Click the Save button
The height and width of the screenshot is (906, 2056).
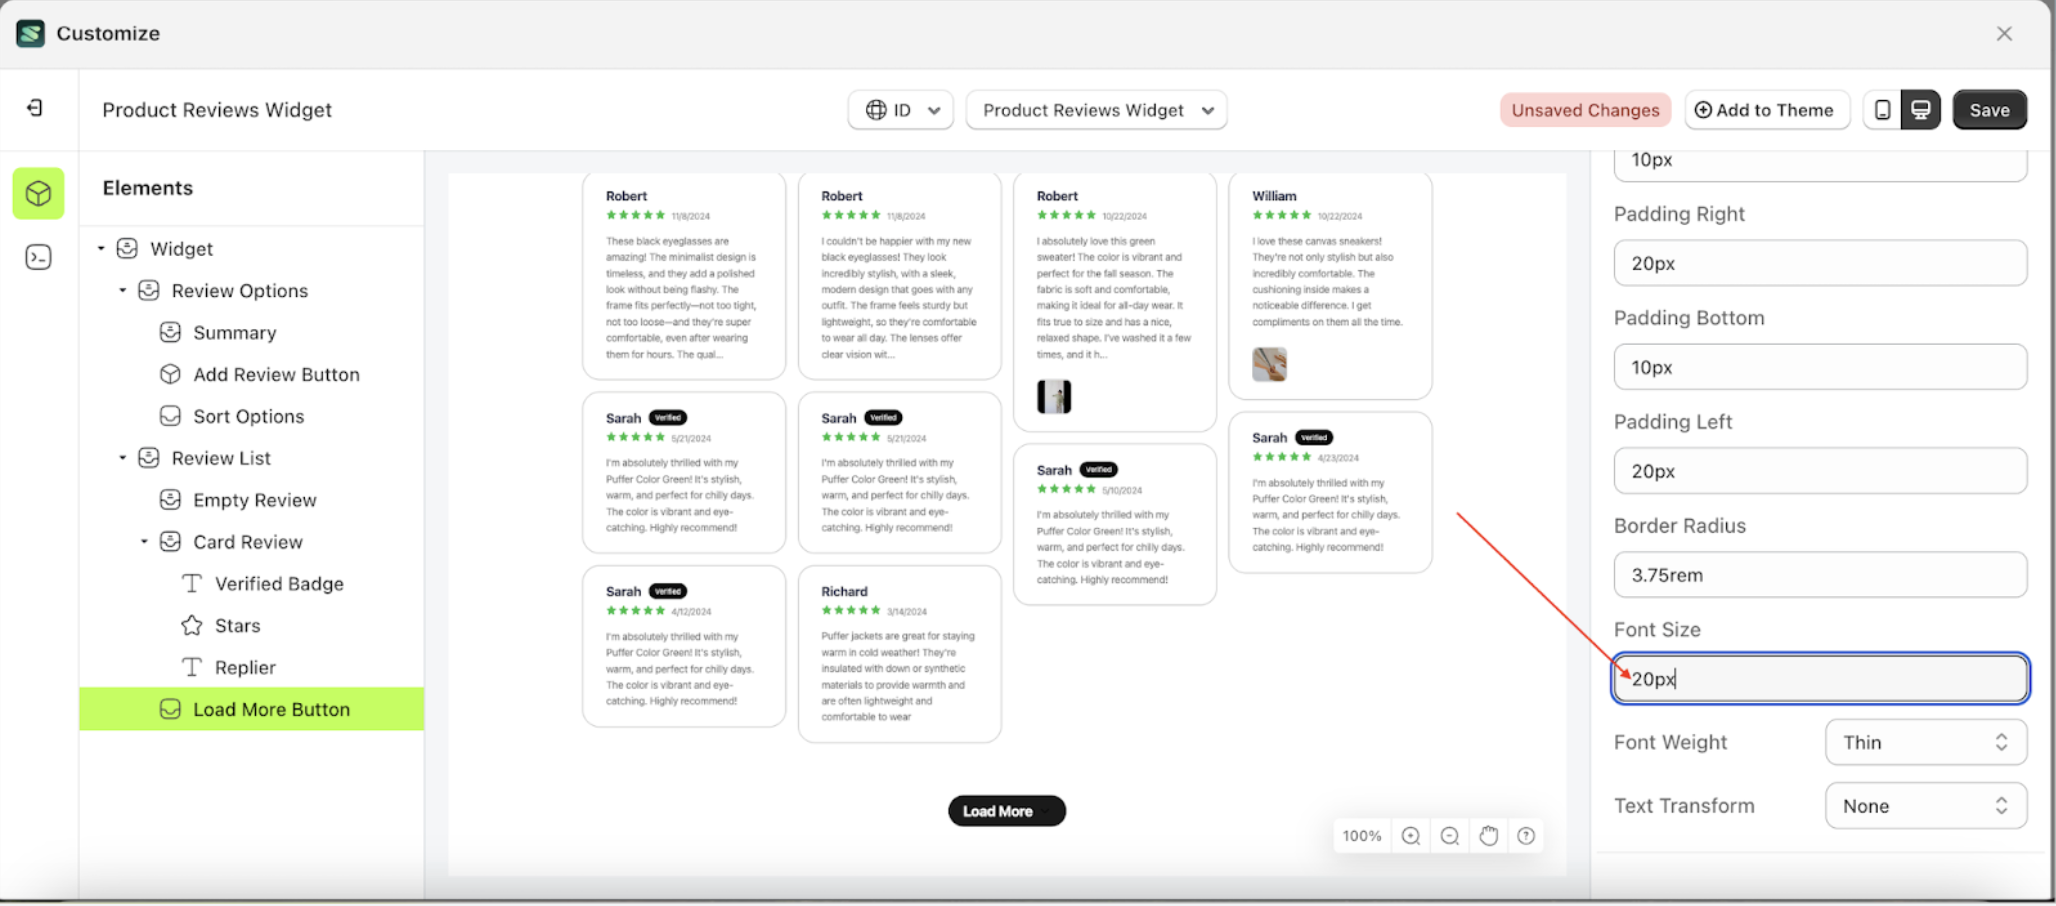[x=1989, y=110]
